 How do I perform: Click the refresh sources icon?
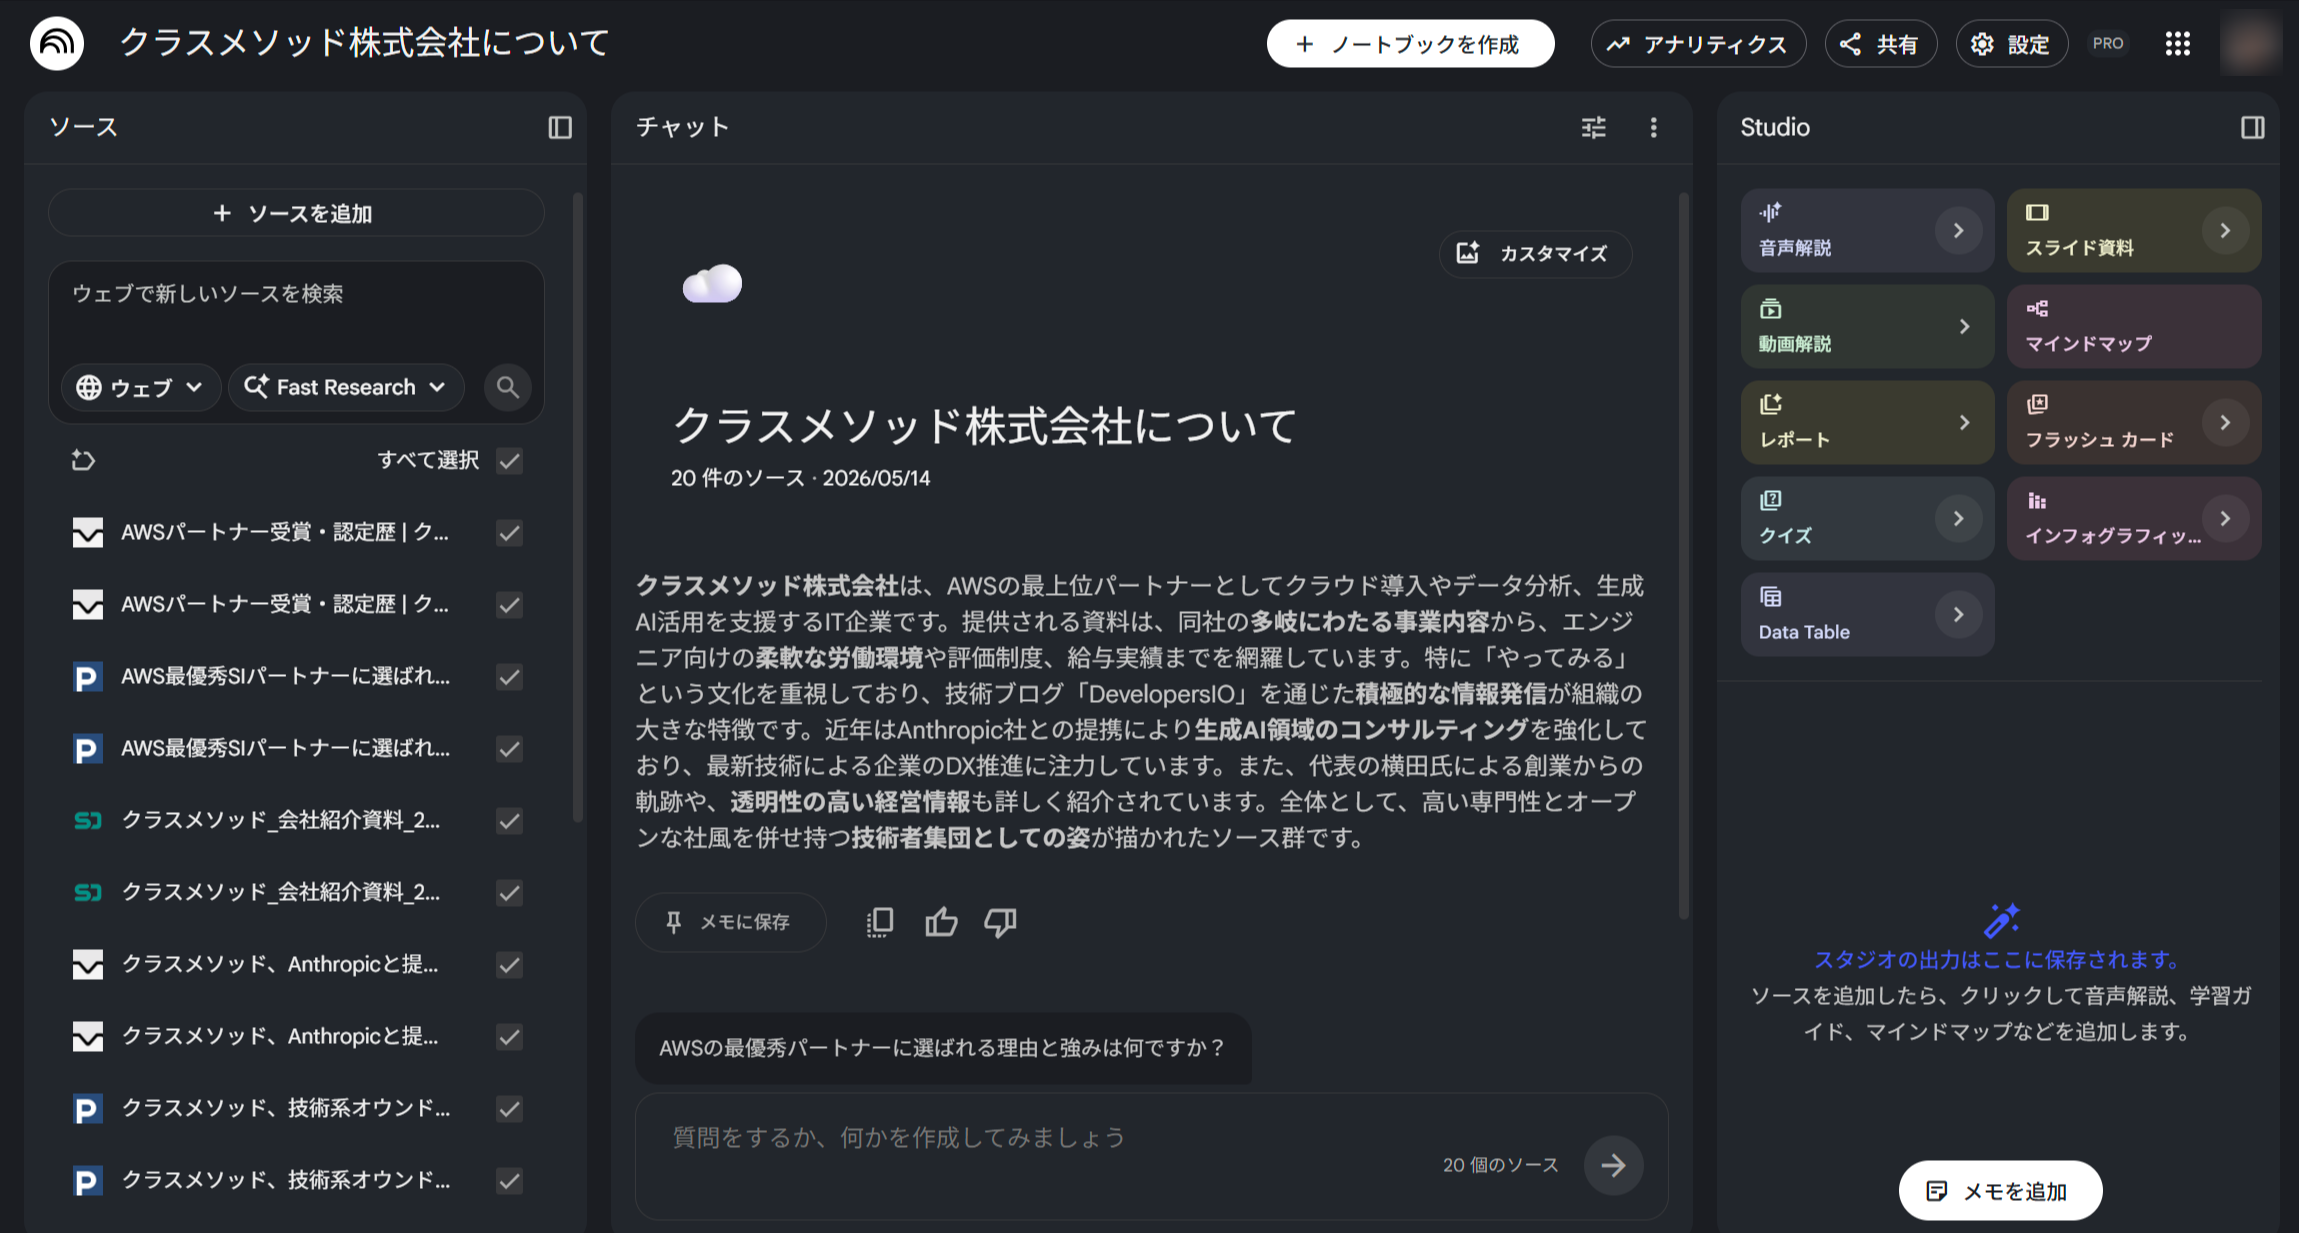tap(83, 460)
